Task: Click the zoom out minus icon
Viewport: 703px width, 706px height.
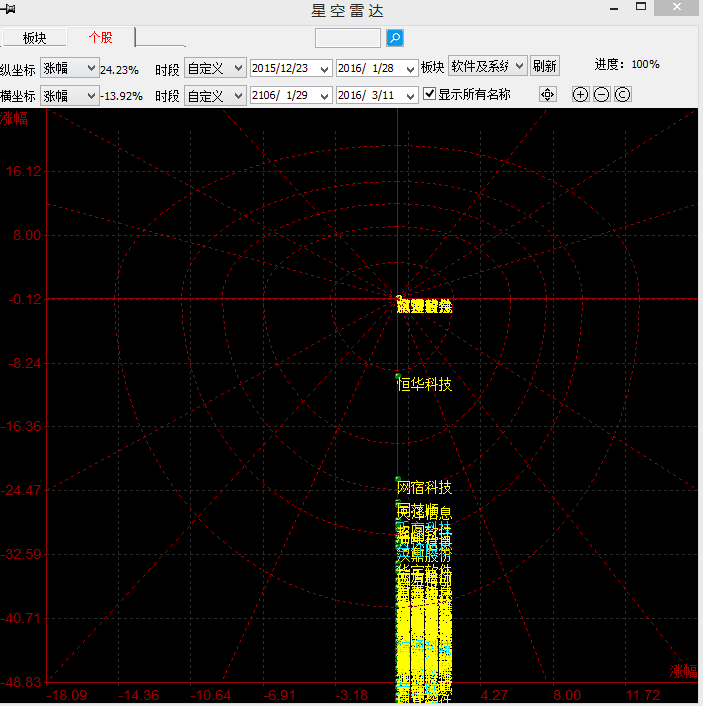Action: click(x=601, y=94)
